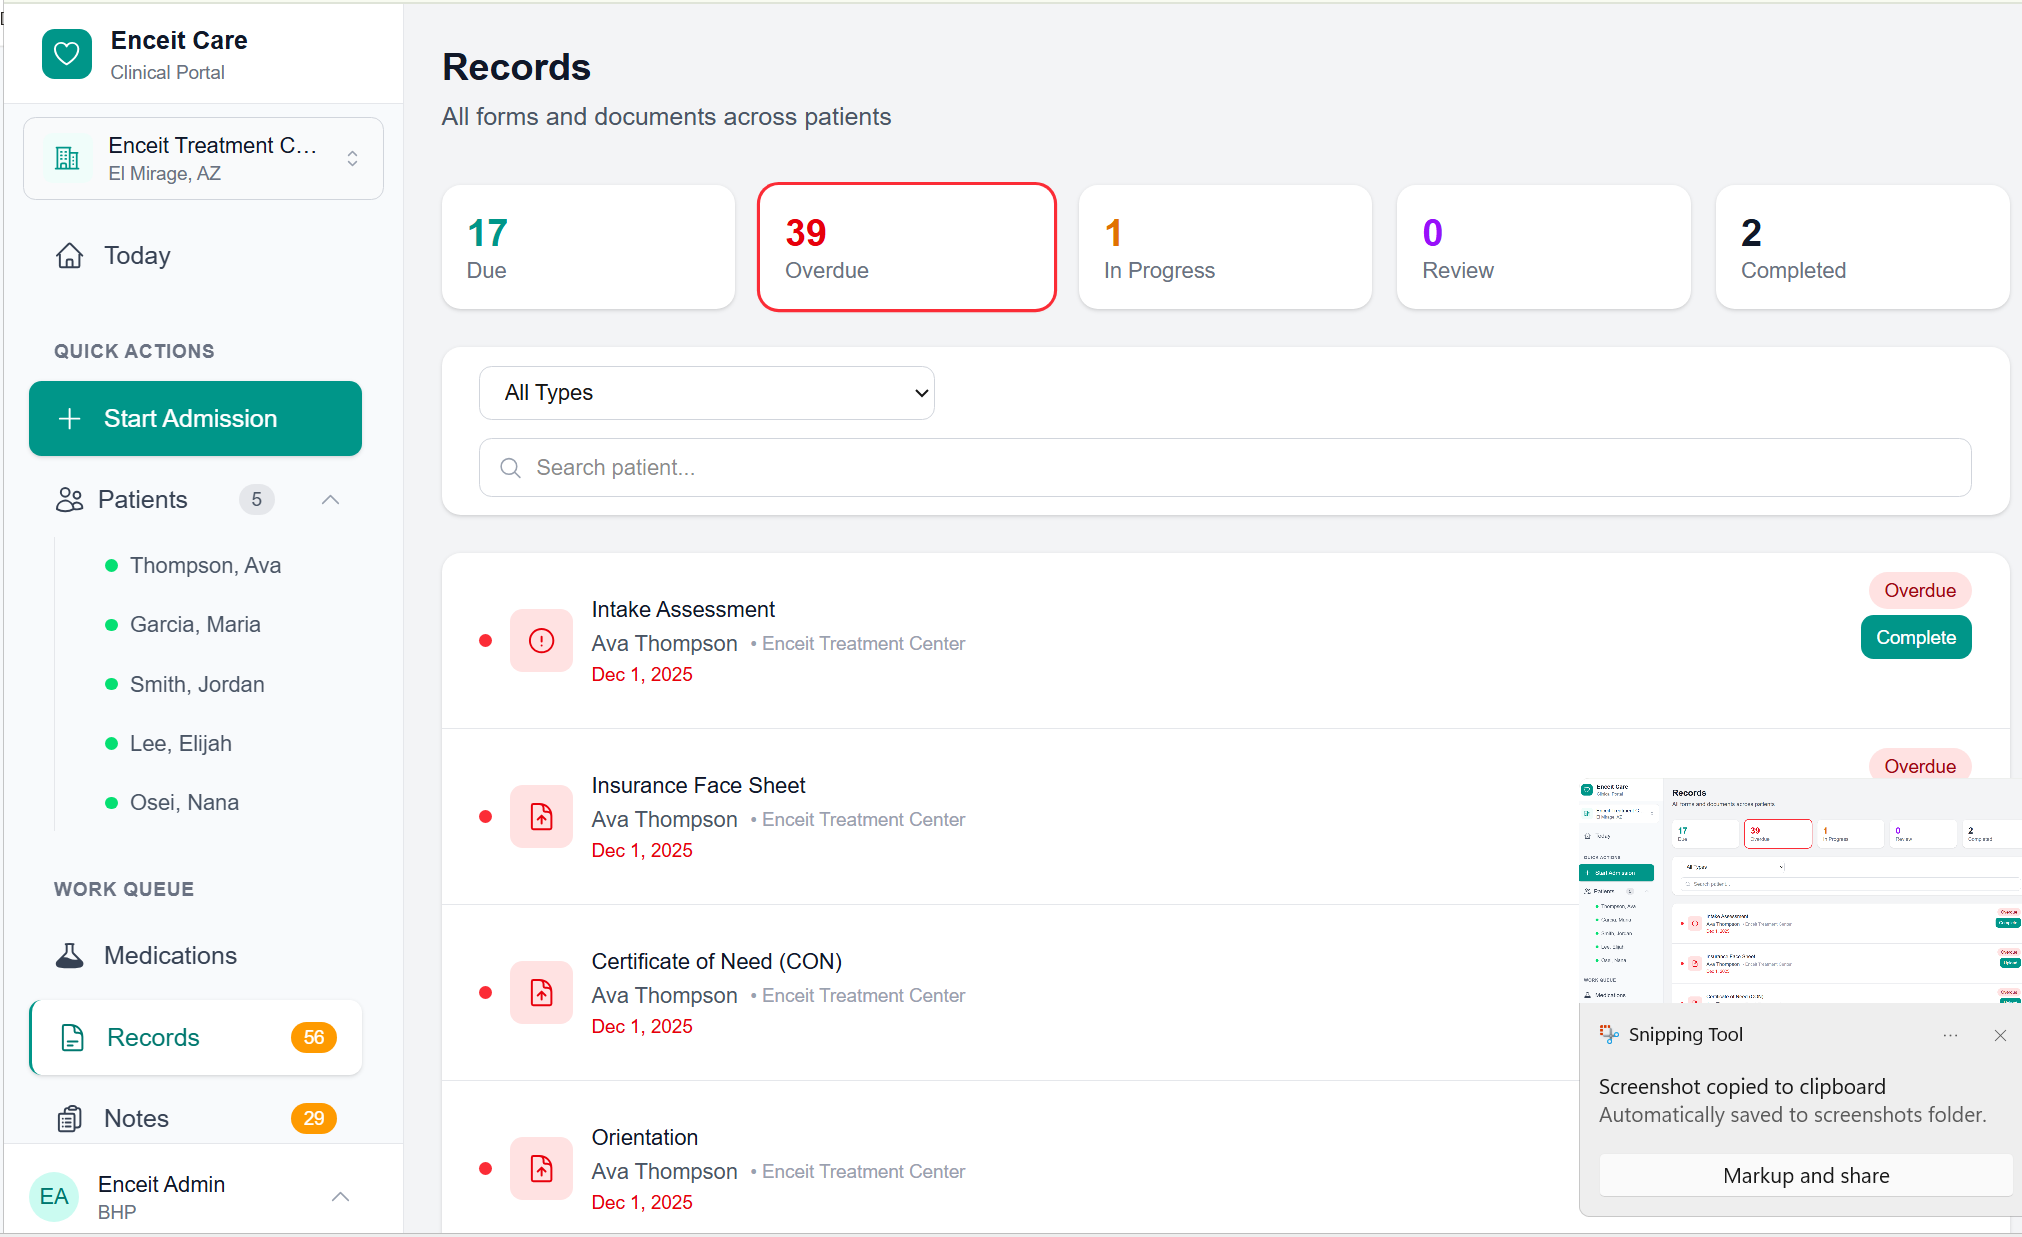The width and height of the screenshot is (2022, 1237).
Task: Dismiss the Snipping Tool notification
Action: tap(2000, 1036)
